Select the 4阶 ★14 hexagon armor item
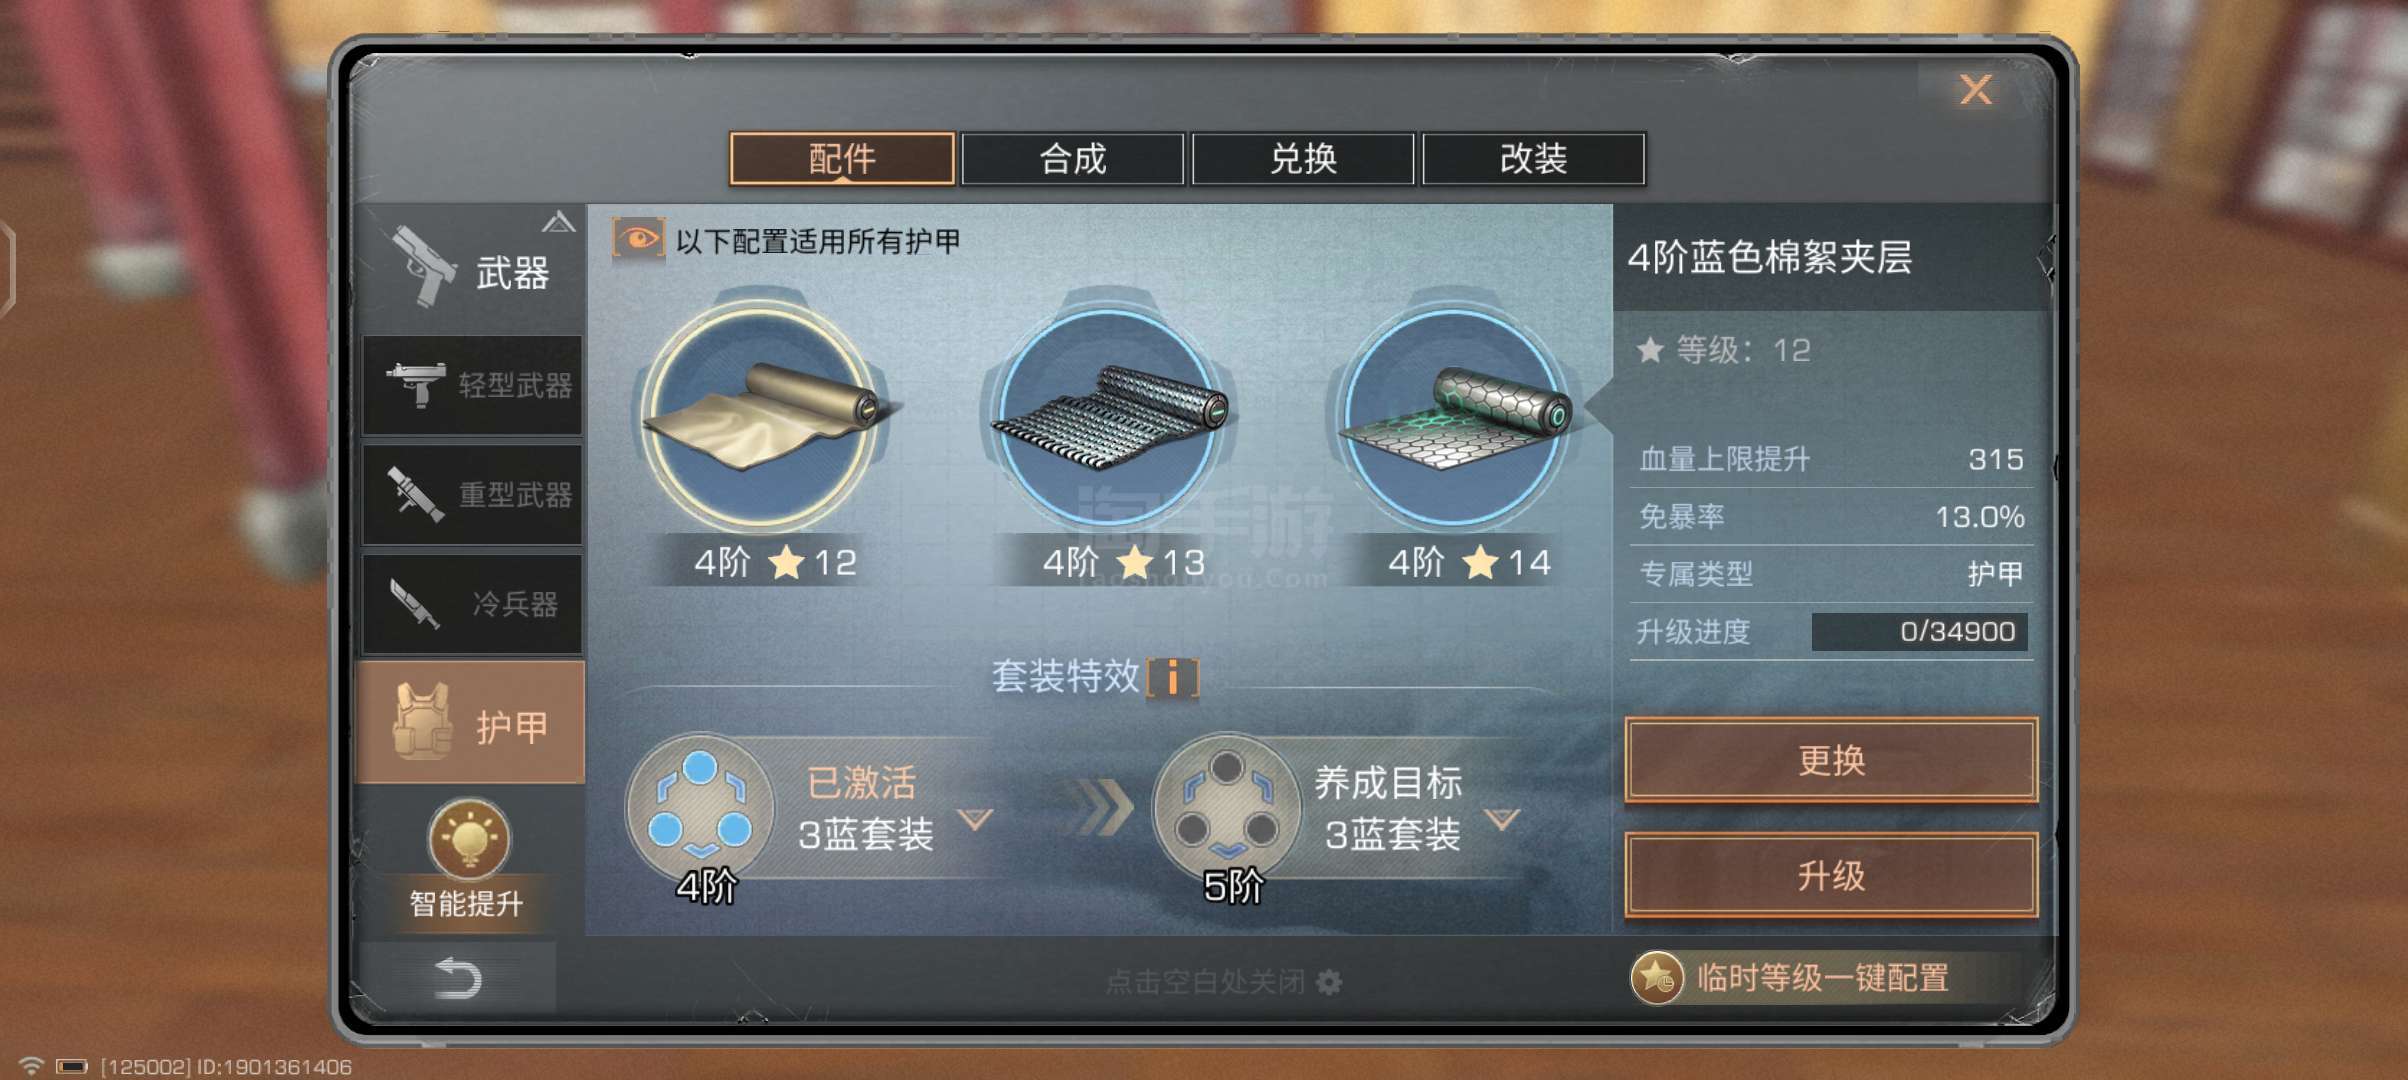2408x1080 pixels. [1454, 417]
